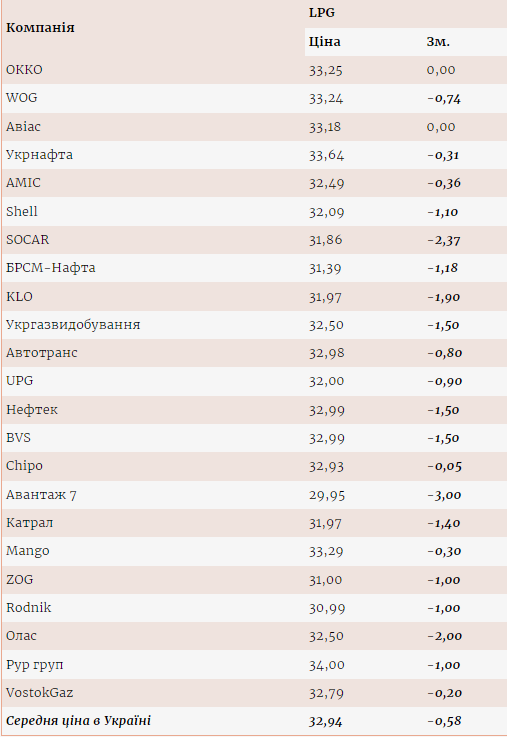This screenshot has height=737, width=507.
Task: Select the Ціна subheader
Action: point(324,42)
